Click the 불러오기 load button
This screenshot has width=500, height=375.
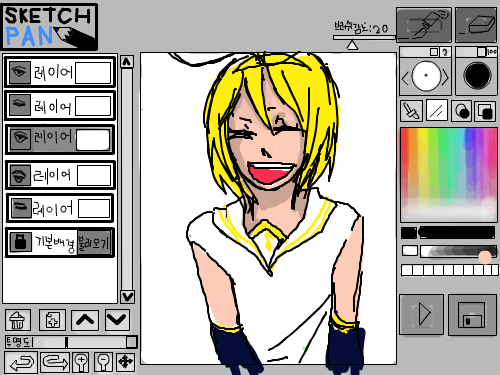click(94, 243)
